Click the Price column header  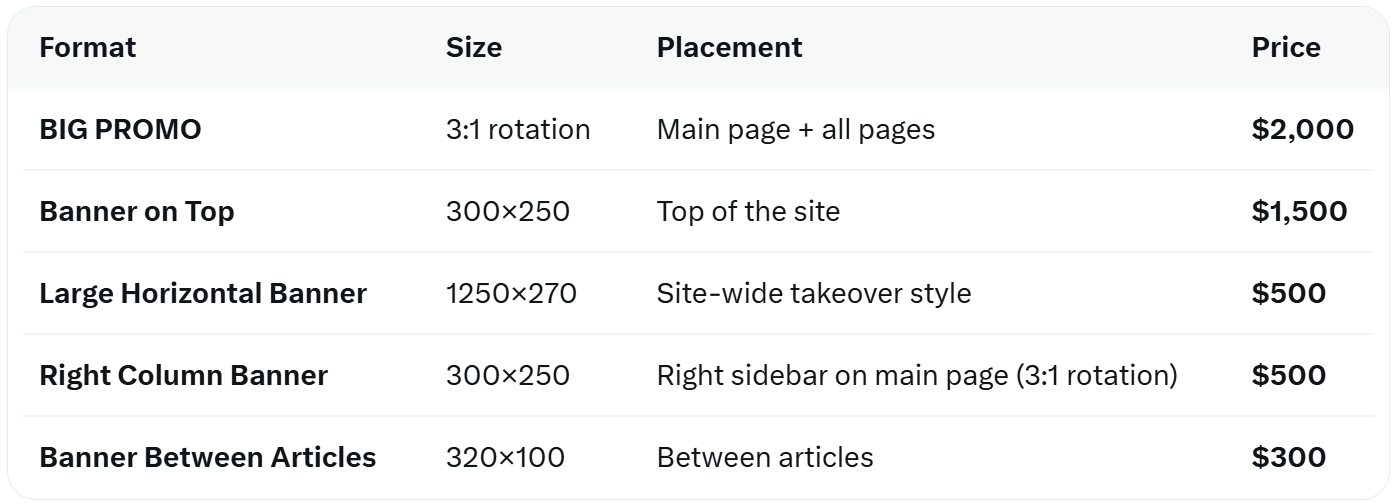coord(1286,47)
